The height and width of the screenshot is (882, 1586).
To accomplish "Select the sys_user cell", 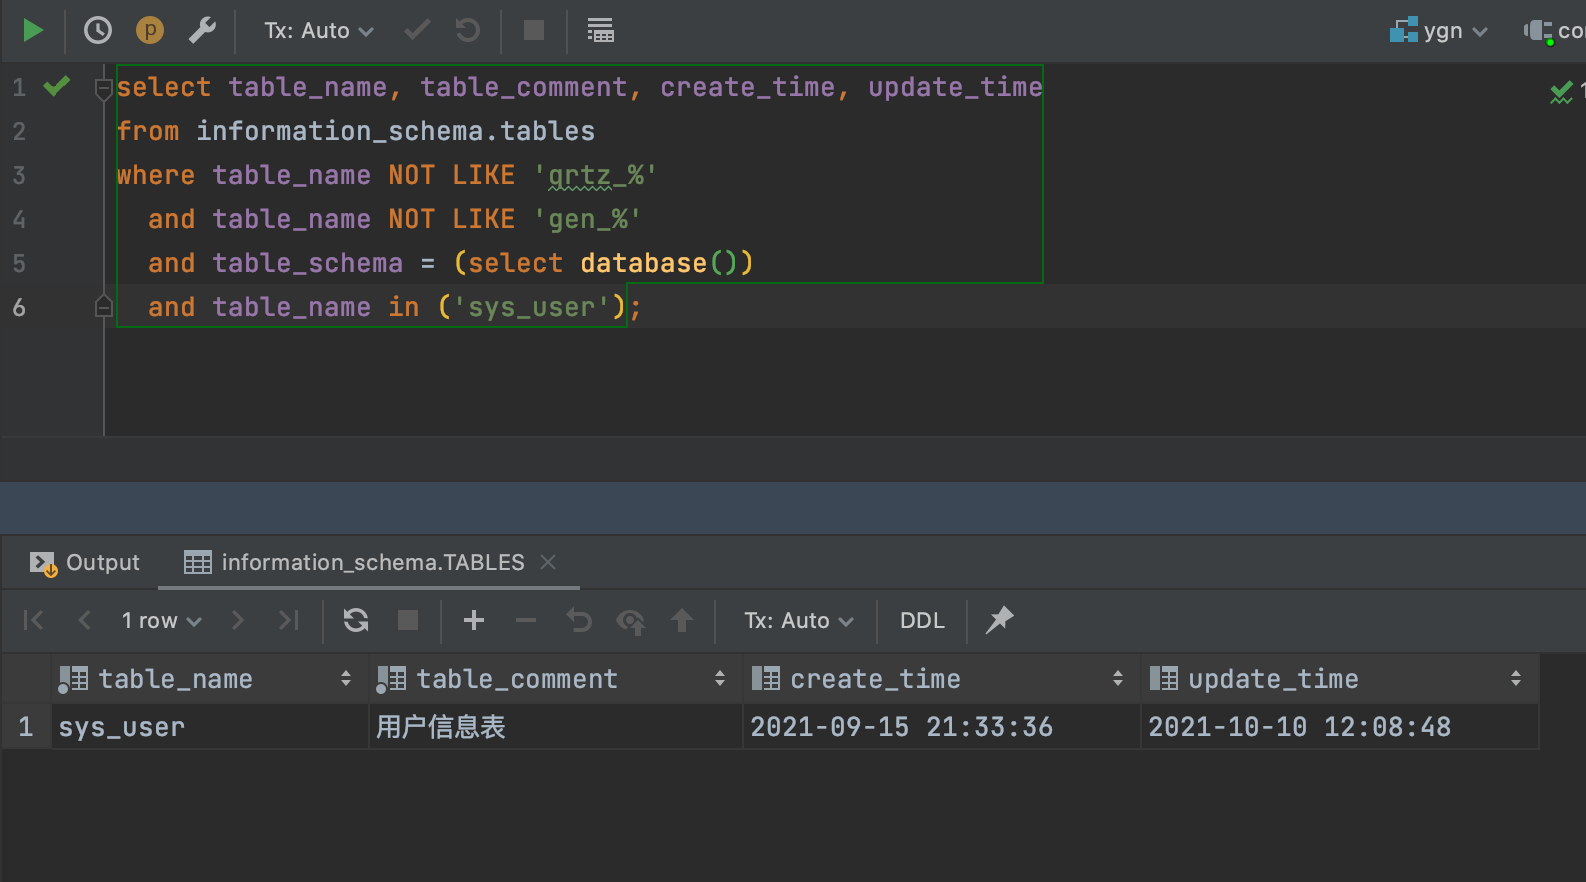I will pos(210,727).
